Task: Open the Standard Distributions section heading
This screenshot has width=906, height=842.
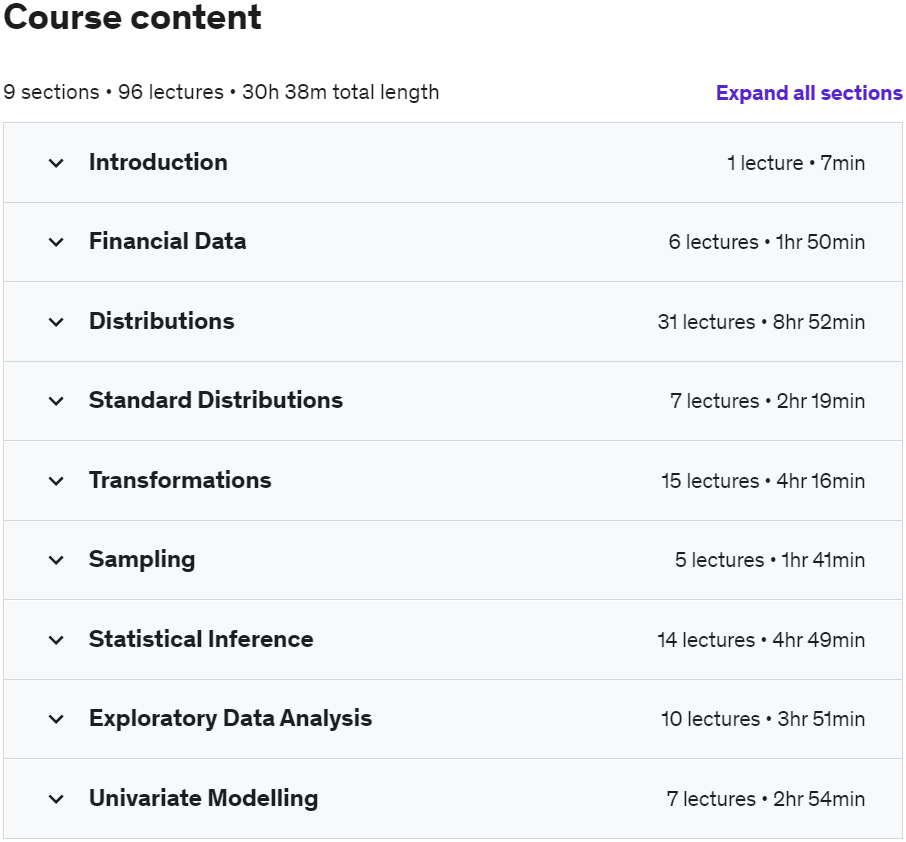Action: pyautogui.click(x=215, y=400)
